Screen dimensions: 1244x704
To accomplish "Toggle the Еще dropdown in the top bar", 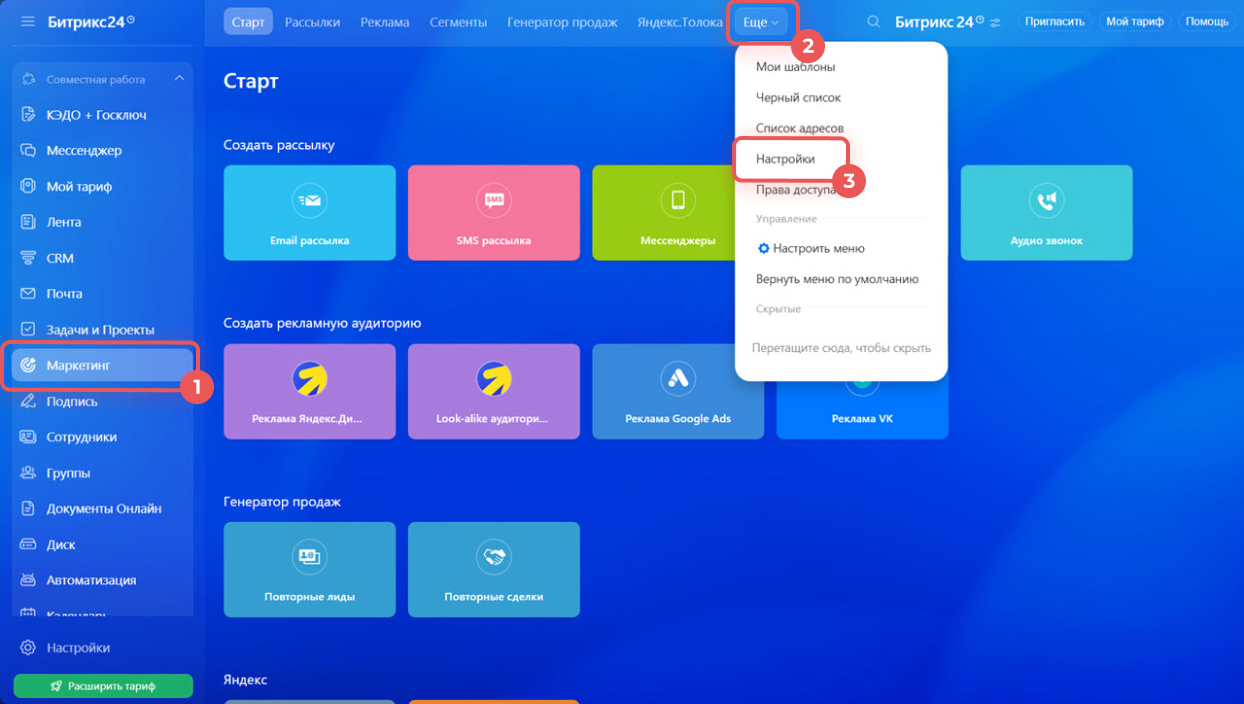I will pos(761,22).
